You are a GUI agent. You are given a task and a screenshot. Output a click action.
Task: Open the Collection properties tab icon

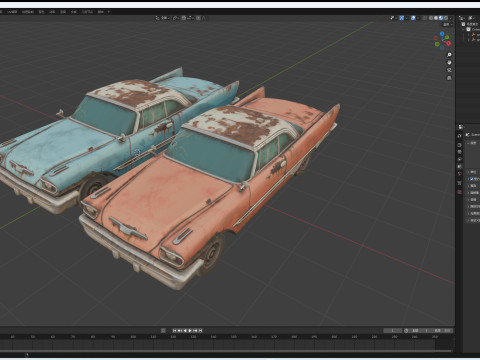pyautogui.click(x=459, y=183)
